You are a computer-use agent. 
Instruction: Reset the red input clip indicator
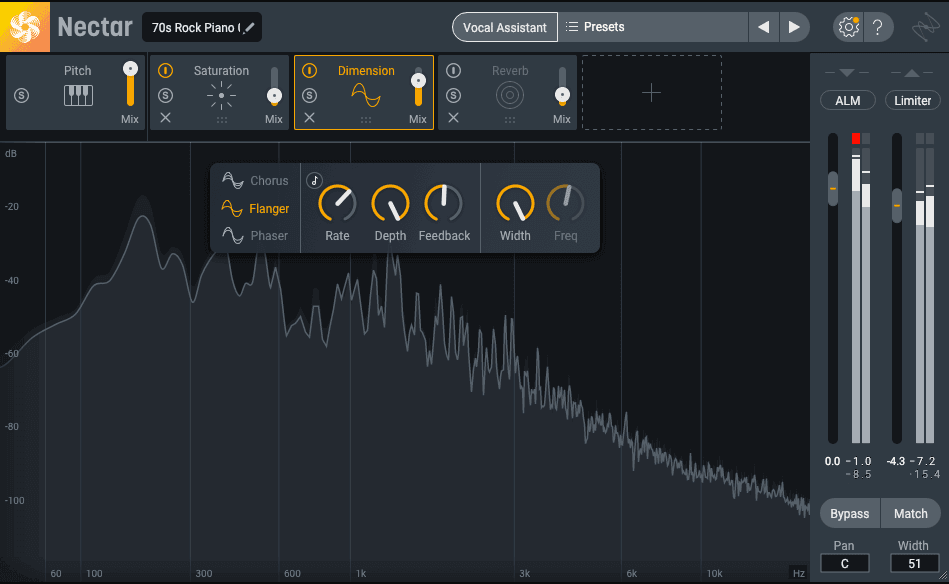856,139
